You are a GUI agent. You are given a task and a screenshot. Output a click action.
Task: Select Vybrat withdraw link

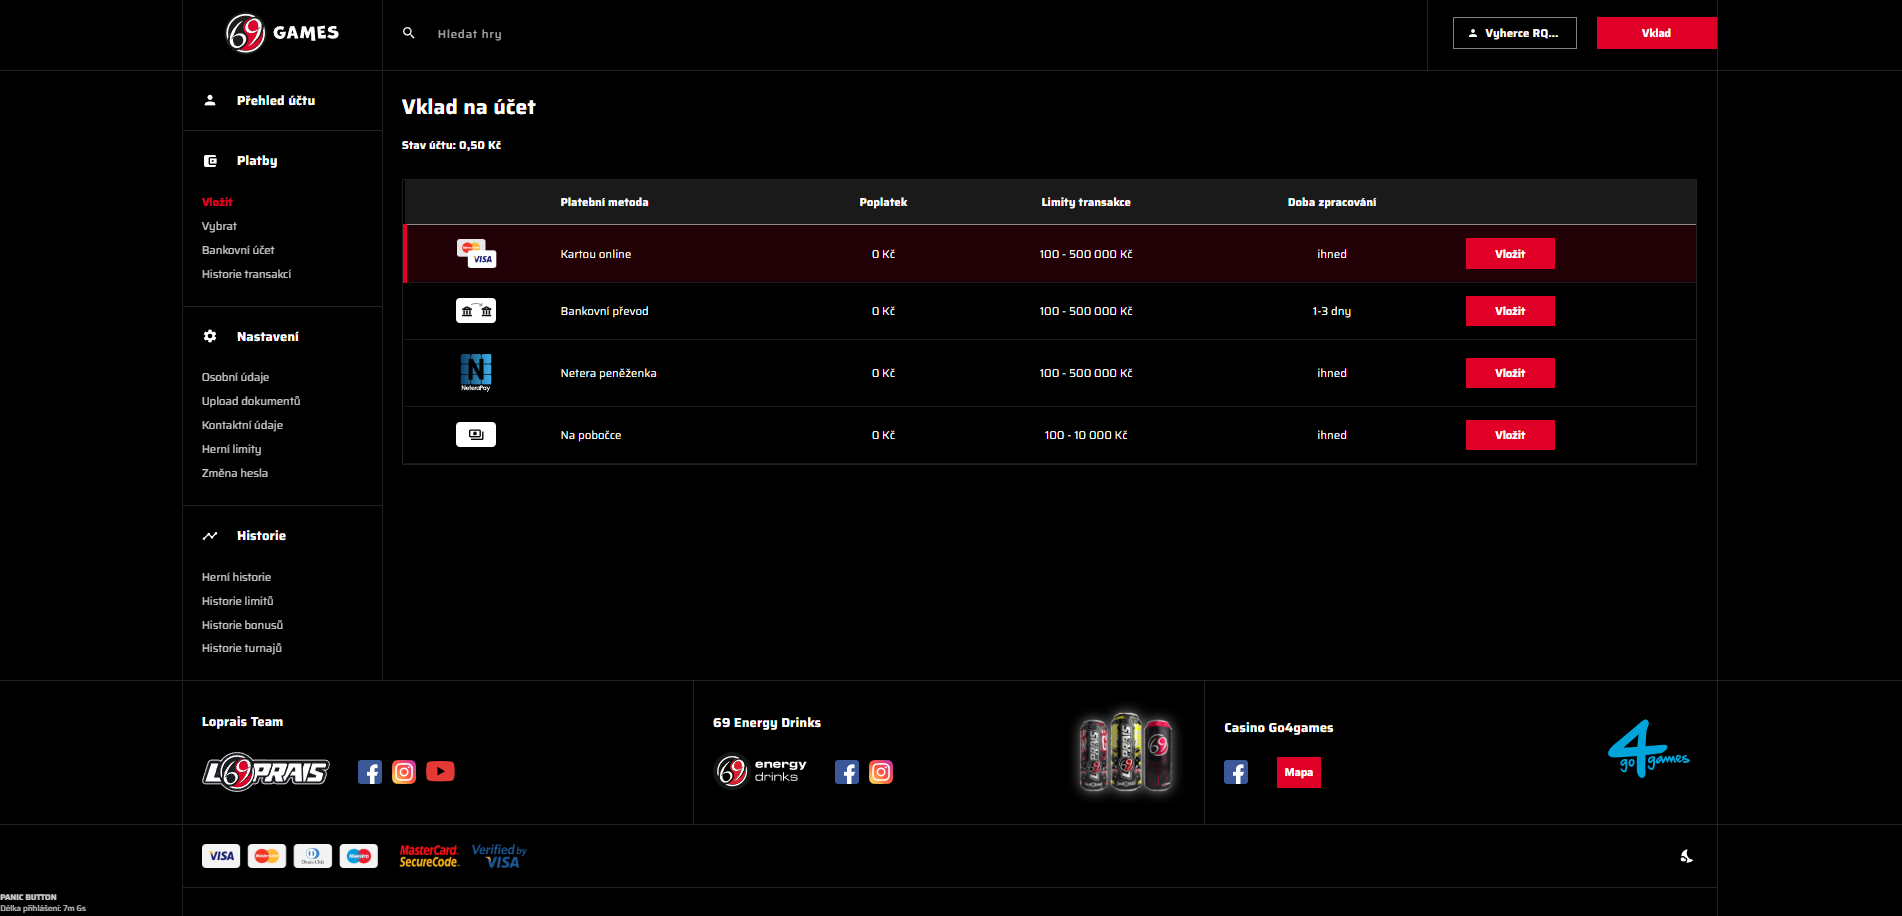(219, 226)
